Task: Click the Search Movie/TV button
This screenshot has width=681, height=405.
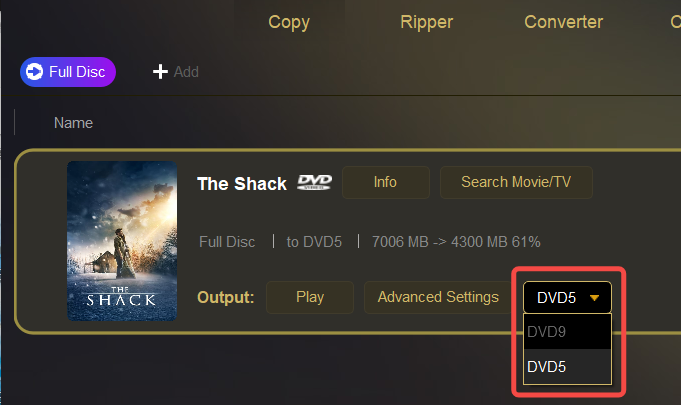Action: pos(516,183)
